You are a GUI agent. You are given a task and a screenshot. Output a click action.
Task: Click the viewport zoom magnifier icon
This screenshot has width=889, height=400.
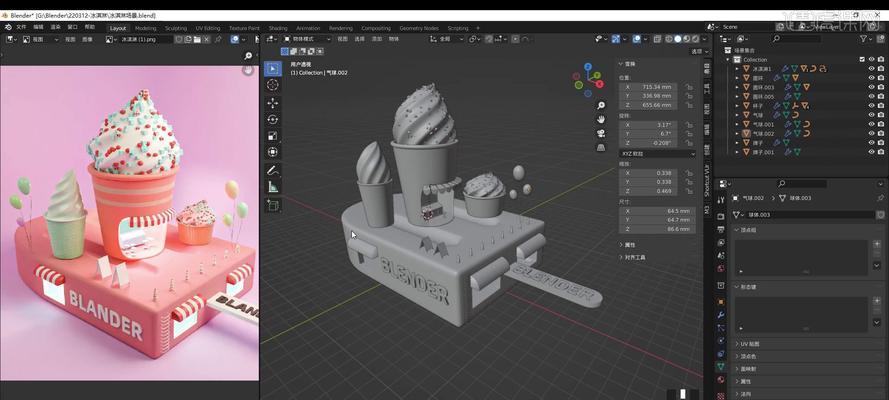coord(602,105)
